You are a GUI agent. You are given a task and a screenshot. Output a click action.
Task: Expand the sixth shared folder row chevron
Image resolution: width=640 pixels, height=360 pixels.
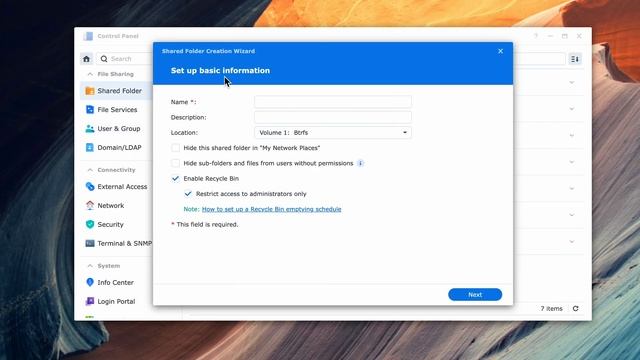[572, 215]
